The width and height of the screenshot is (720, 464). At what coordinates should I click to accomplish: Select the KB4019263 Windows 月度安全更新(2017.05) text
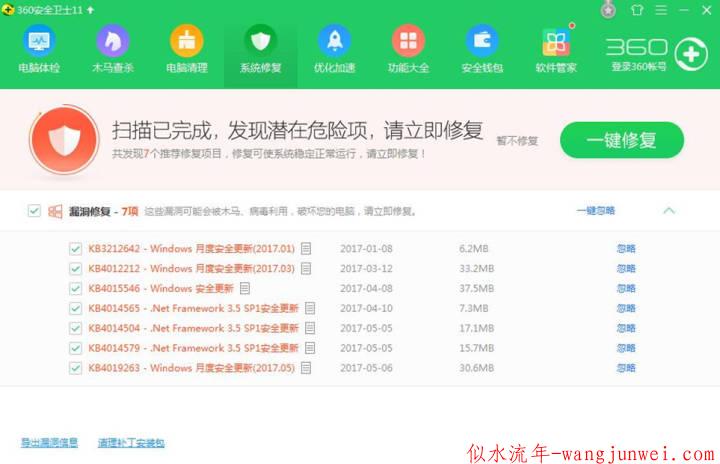tap(191, 368)
